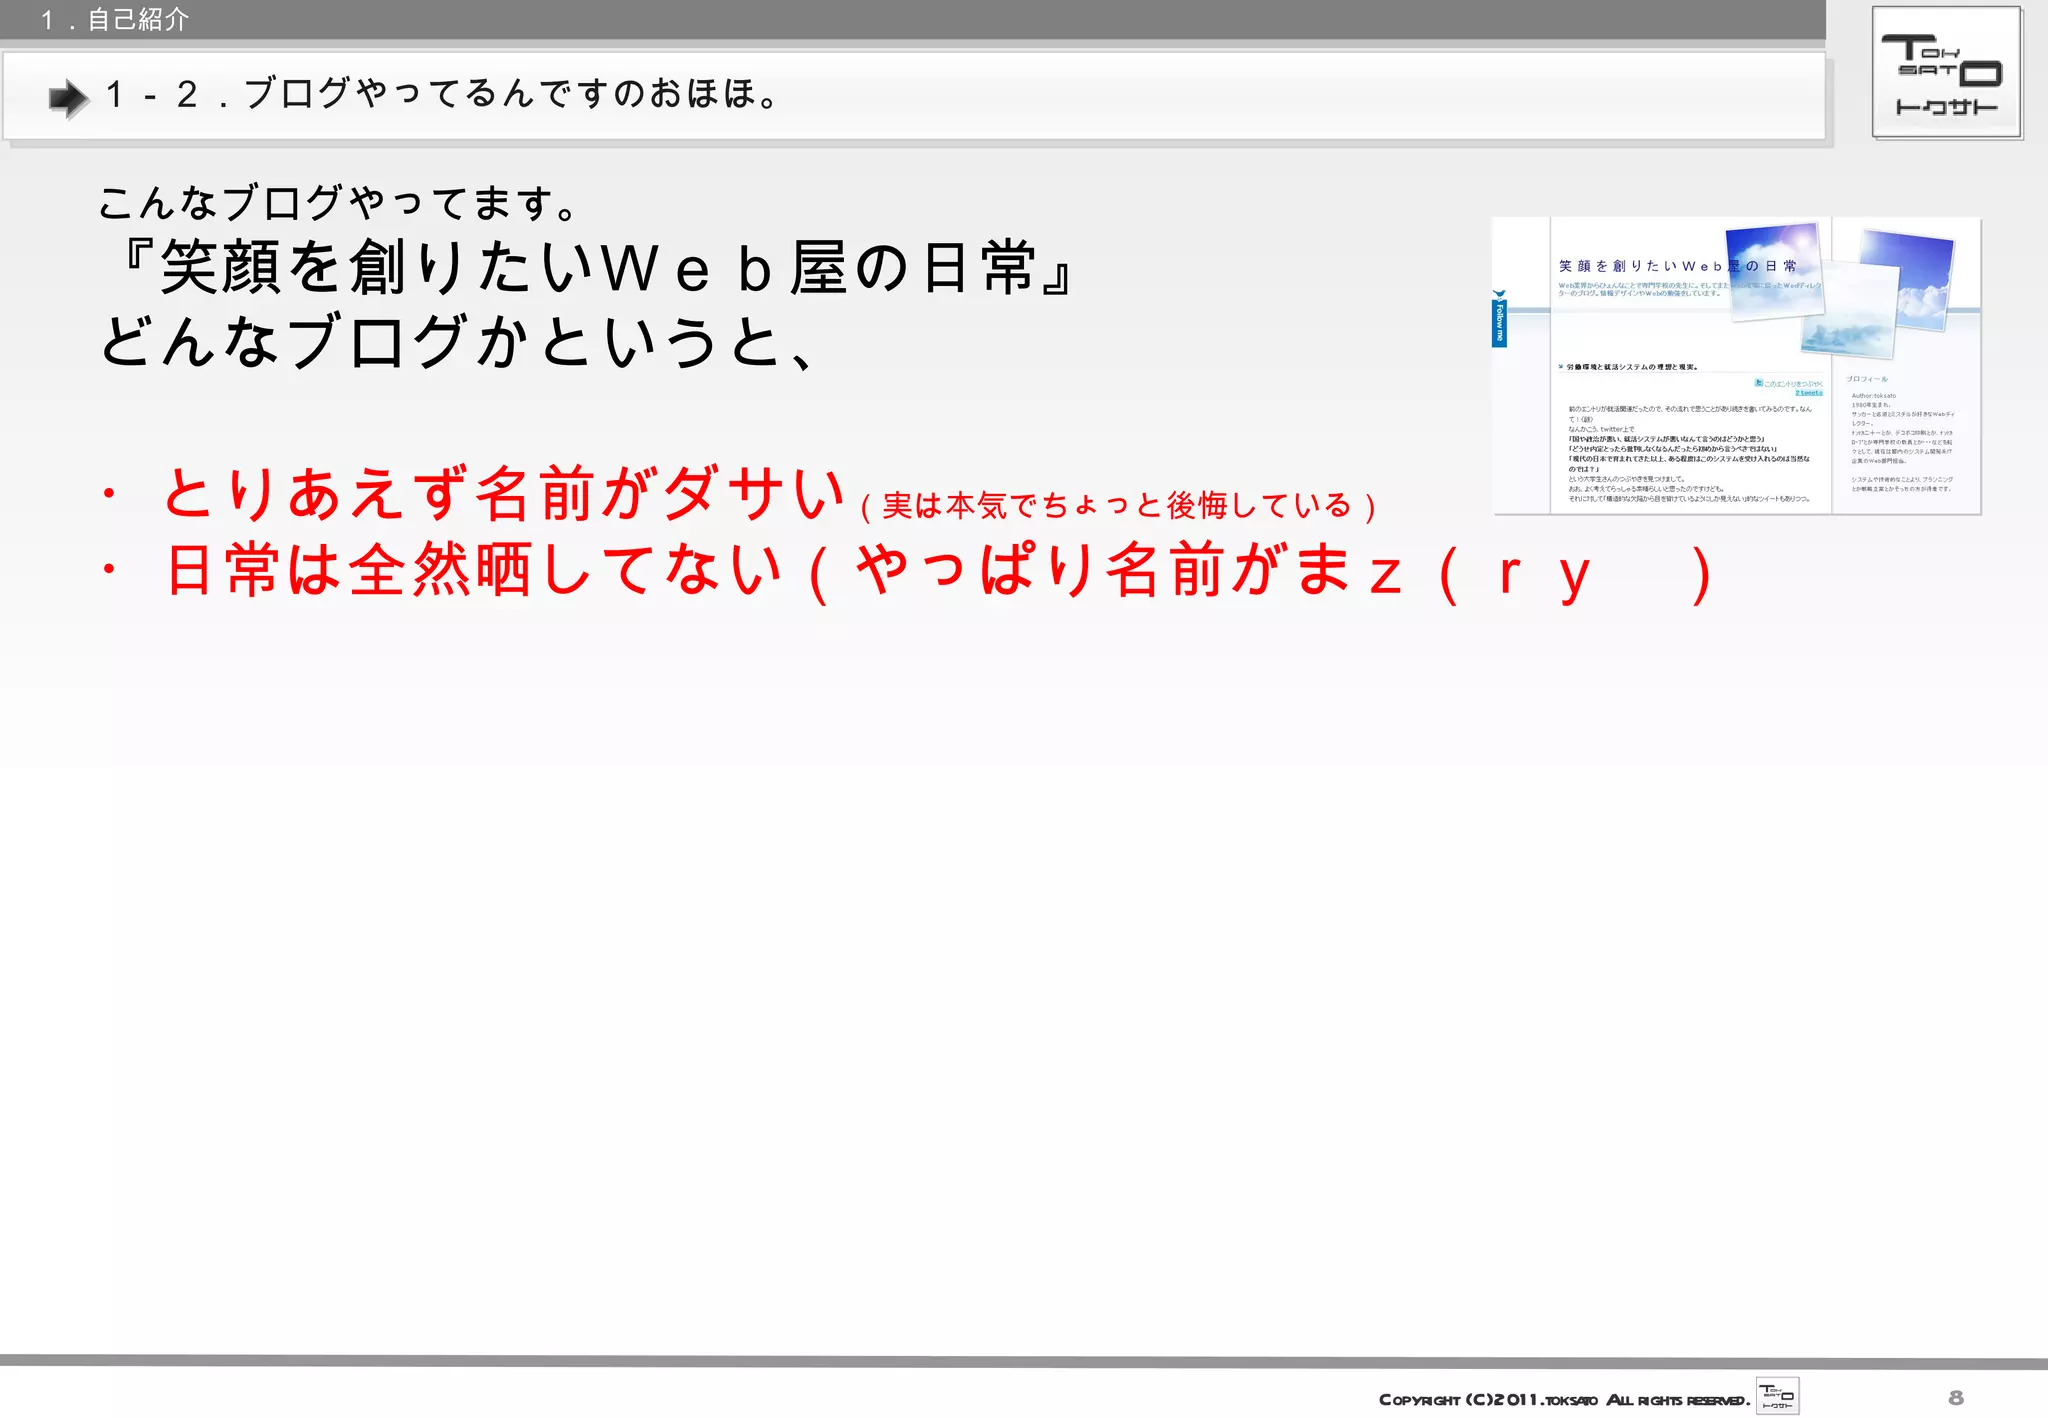The image size is (2048, 1418).
Task: Click the page number 8
Action: point(1956,1397)
